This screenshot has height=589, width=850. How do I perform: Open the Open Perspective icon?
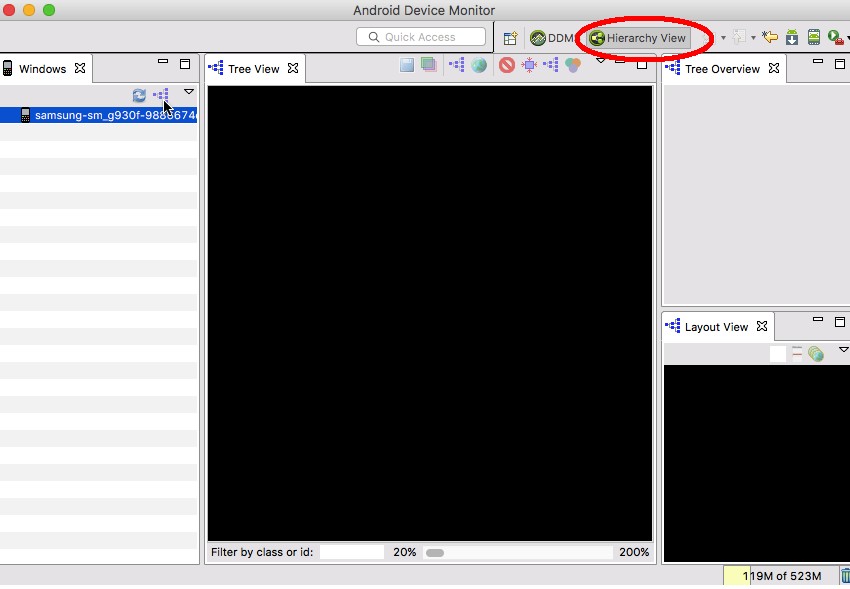coord(510,38)
